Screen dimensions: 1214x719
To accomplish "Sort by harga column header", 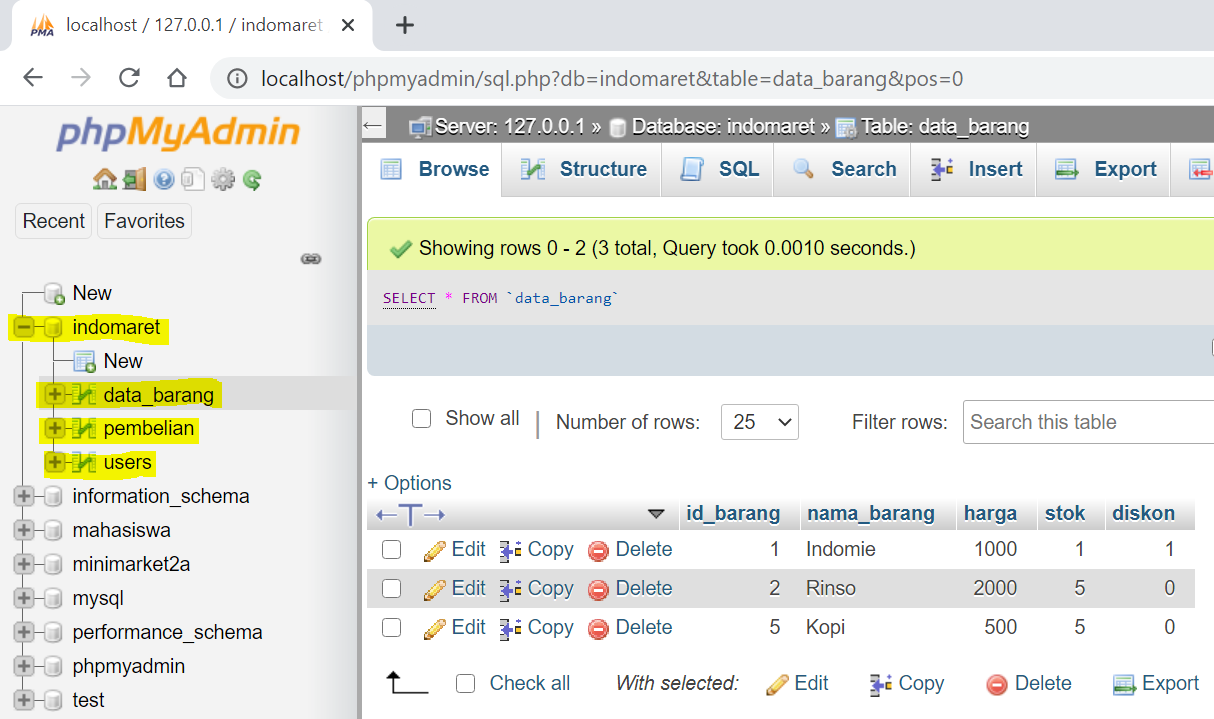I will click(x=991, y=514).
